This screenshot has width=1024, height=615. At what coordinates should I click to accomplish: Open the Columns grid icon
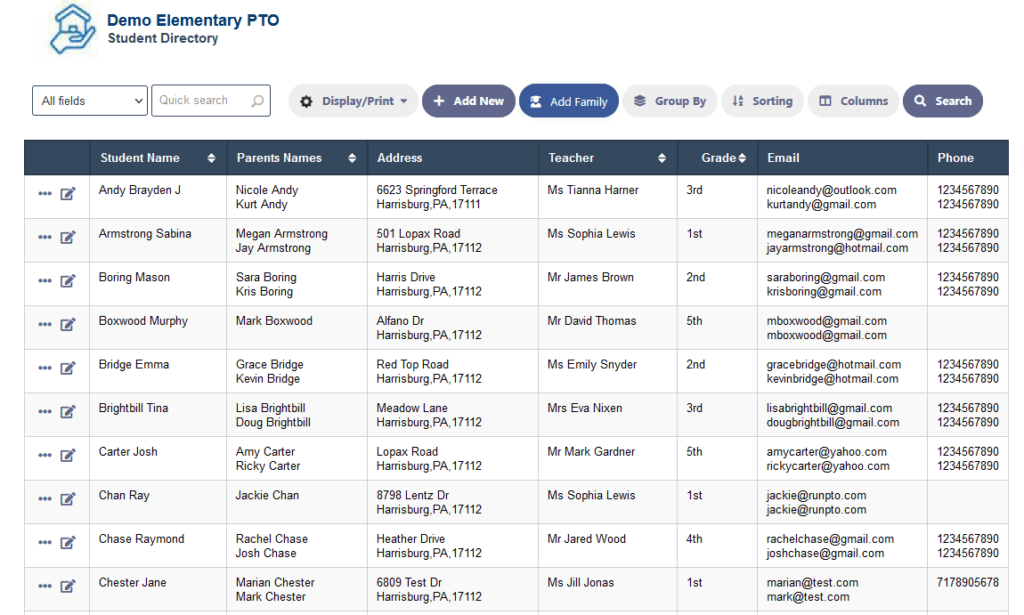click(826, 100)
